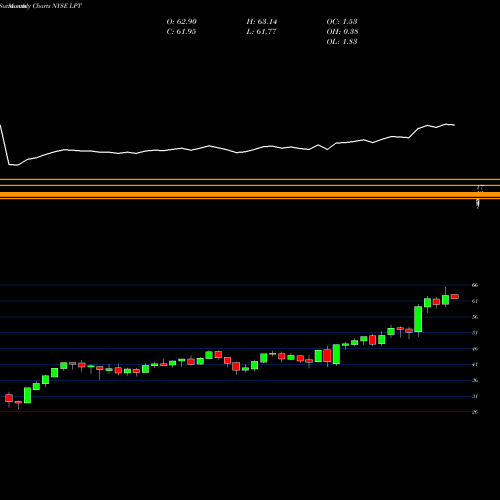This screenshot has height=500, width=500.
Task: Click the '61' price axis label
Action: [x=475, y=301]
